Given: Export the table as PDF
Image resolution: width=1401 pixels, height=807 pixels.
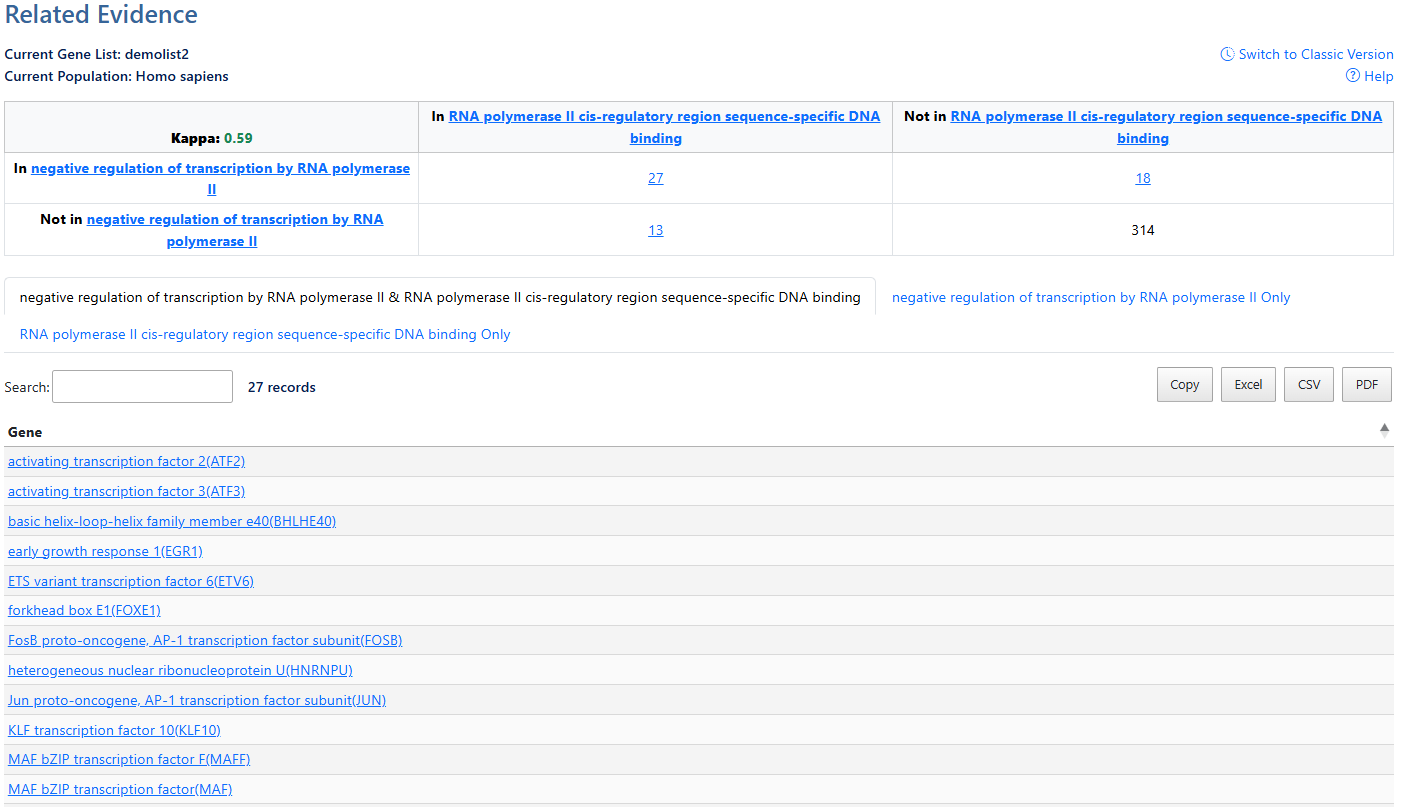Looking at the screenshot, I should coord(1366,384).
